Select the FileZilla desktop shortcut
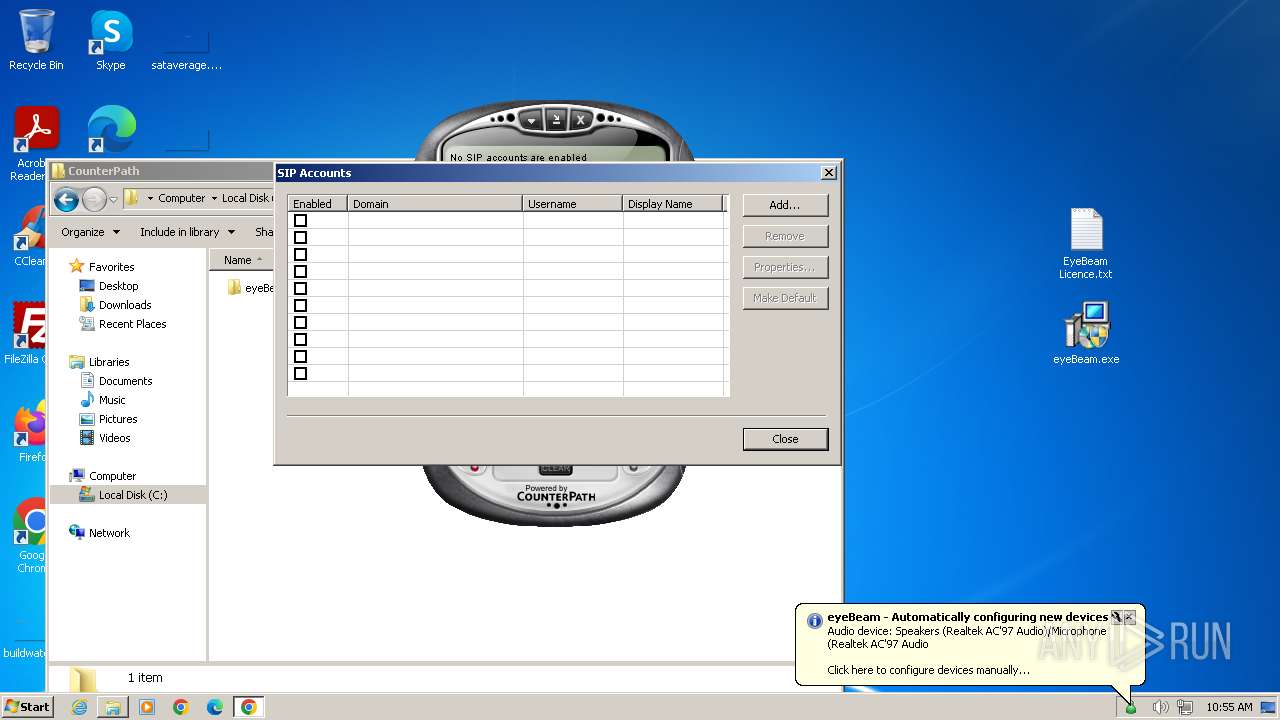The width and height of the screenshot is (1280, 720). click(27, 333)
